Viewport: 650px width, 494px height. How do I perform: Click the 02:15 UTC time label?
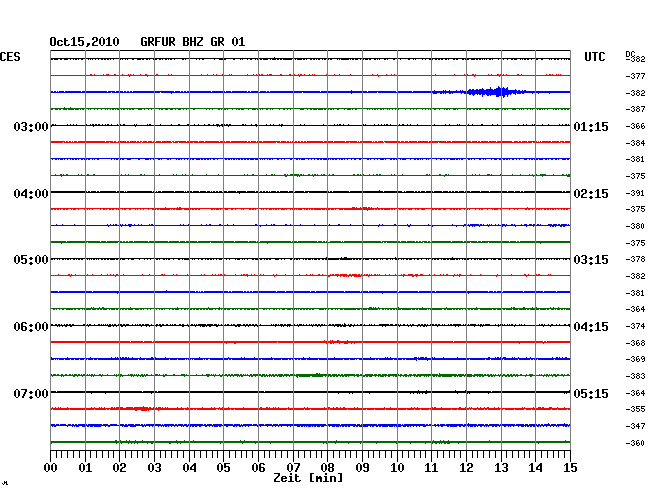(591, 194)
